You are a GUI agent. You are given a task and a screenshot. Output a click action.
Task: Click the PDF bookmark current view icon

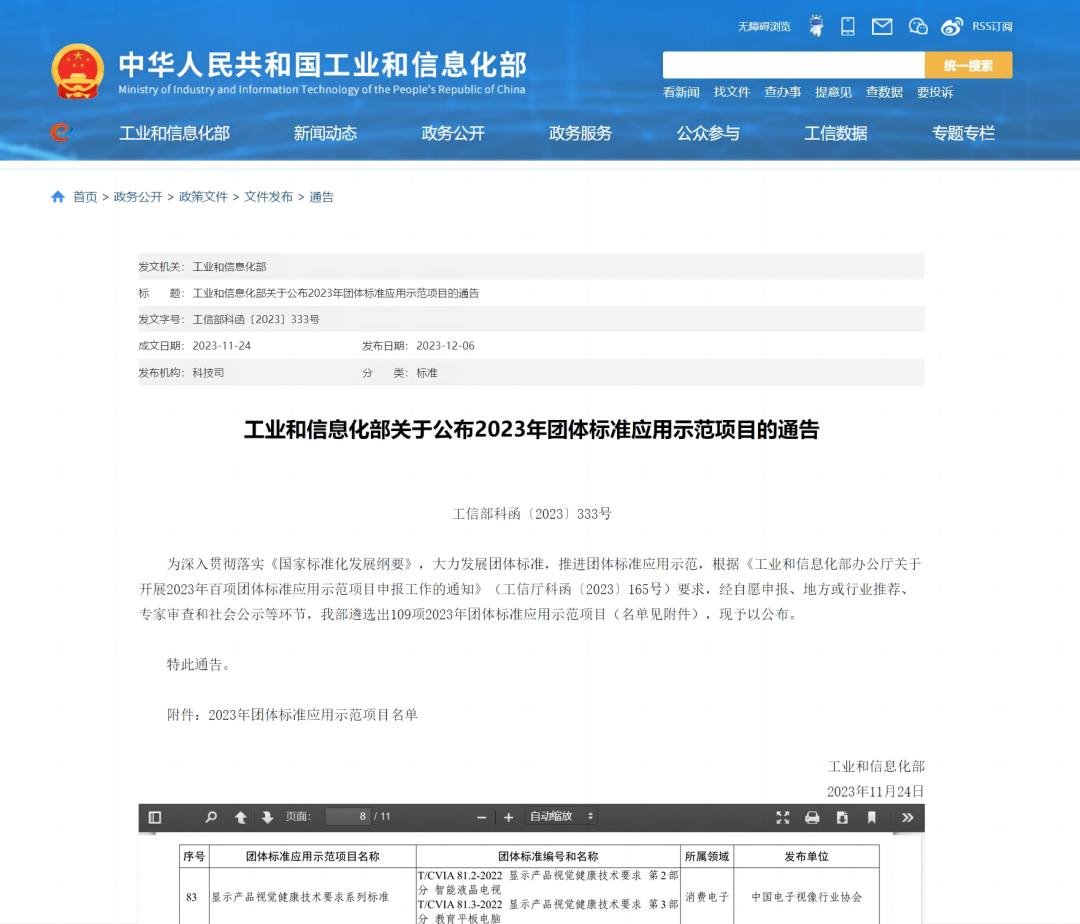pyautogui.click(x=872, y=817)
